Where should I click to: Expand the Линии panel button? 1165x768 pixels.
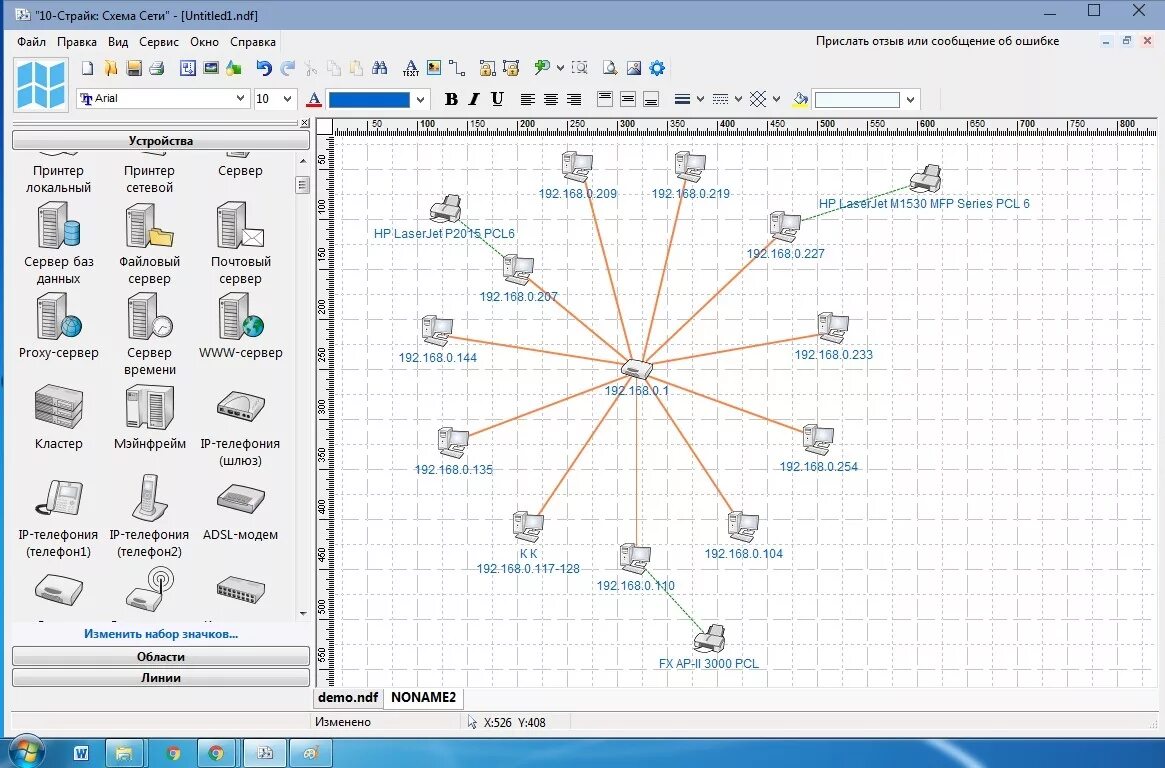click(160, 677)
